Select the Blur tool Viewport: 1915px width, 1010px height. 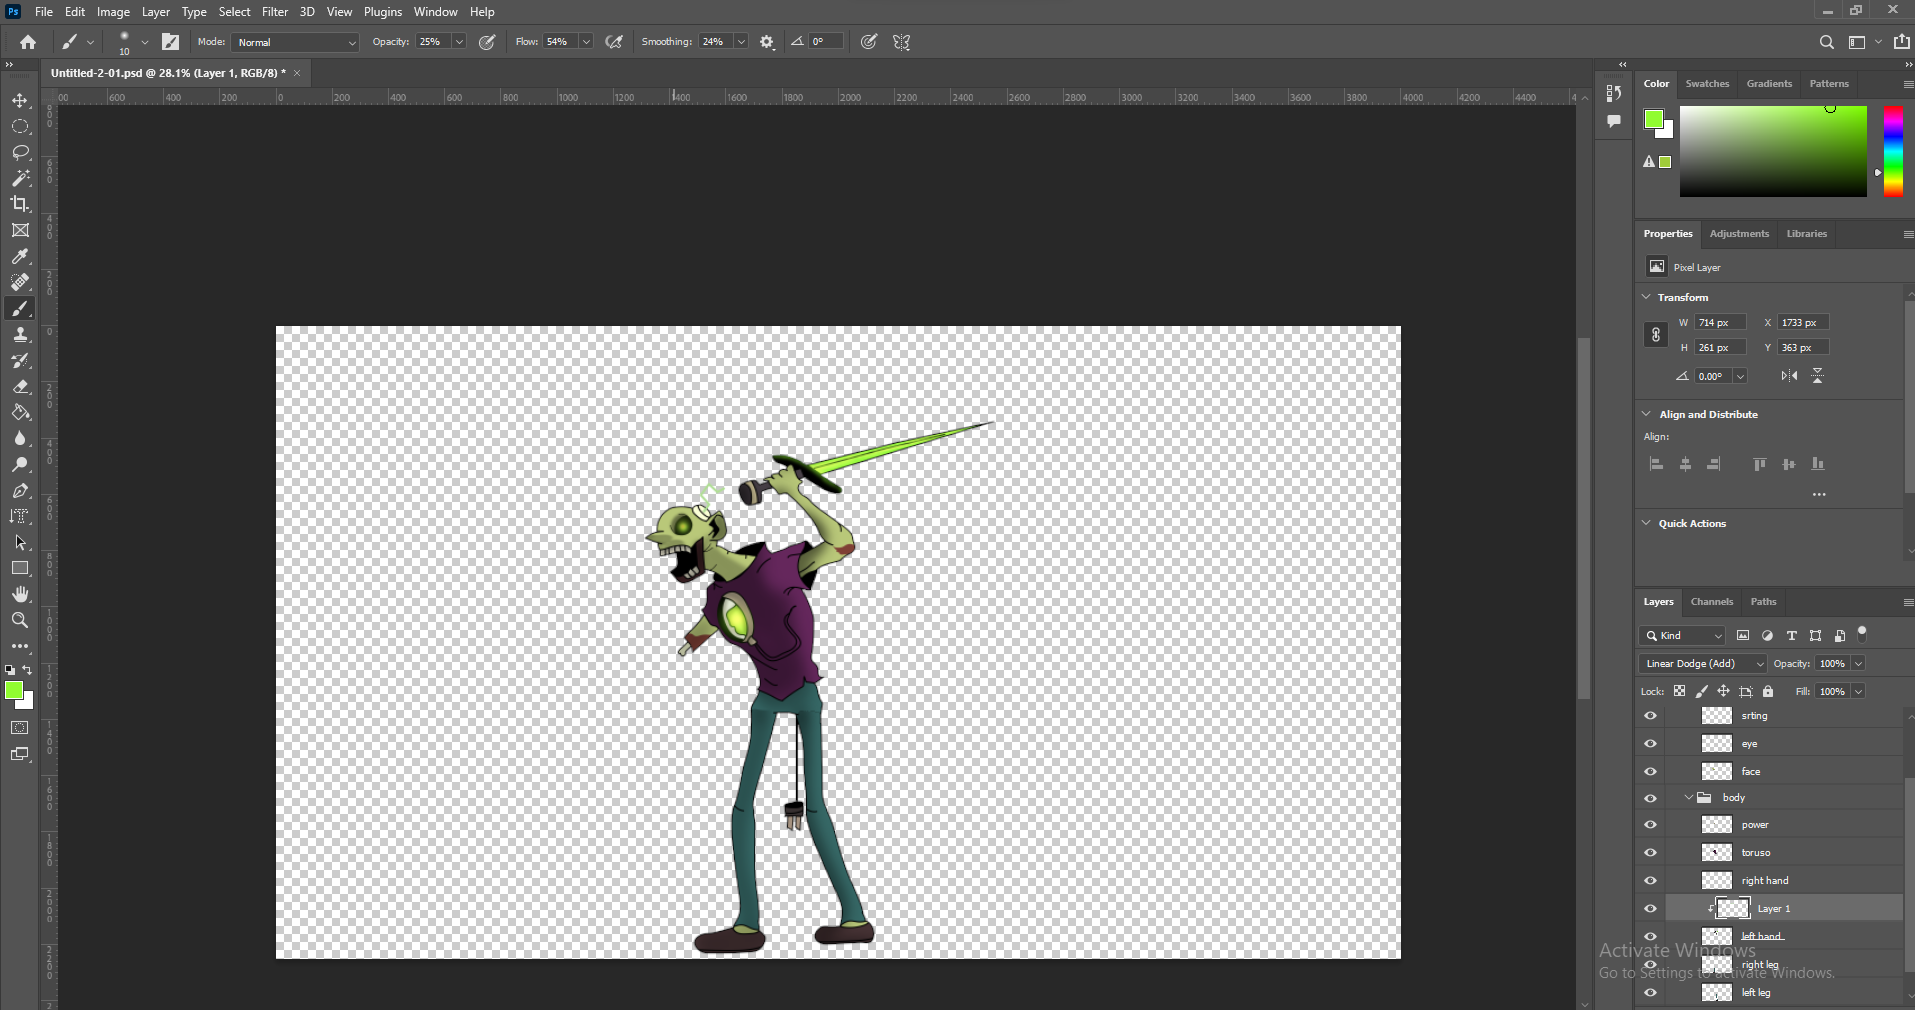(20, 439)
